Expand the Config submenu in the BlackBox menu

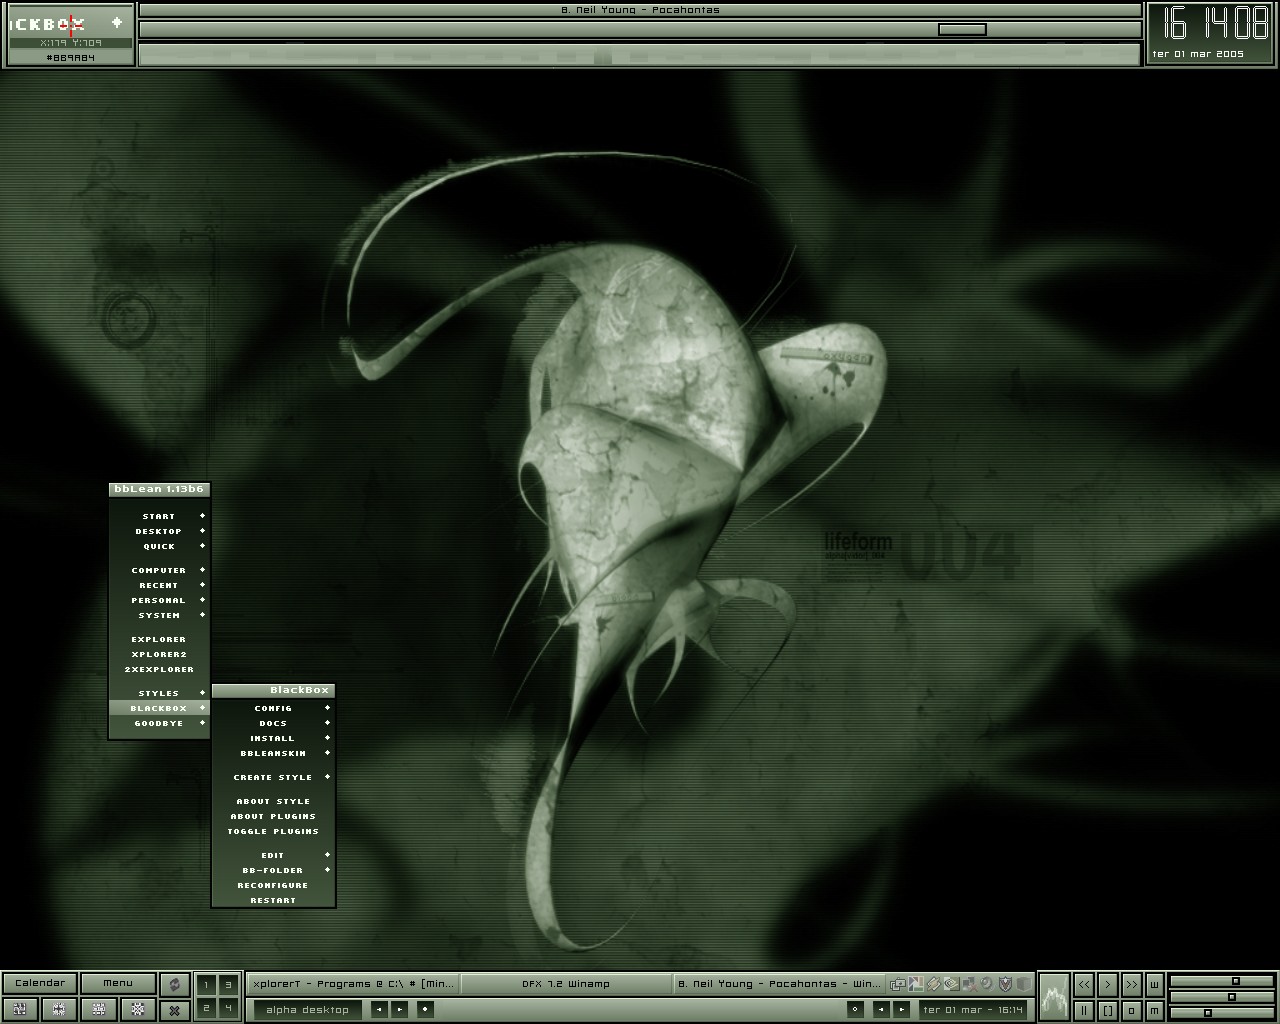point(273,708)
